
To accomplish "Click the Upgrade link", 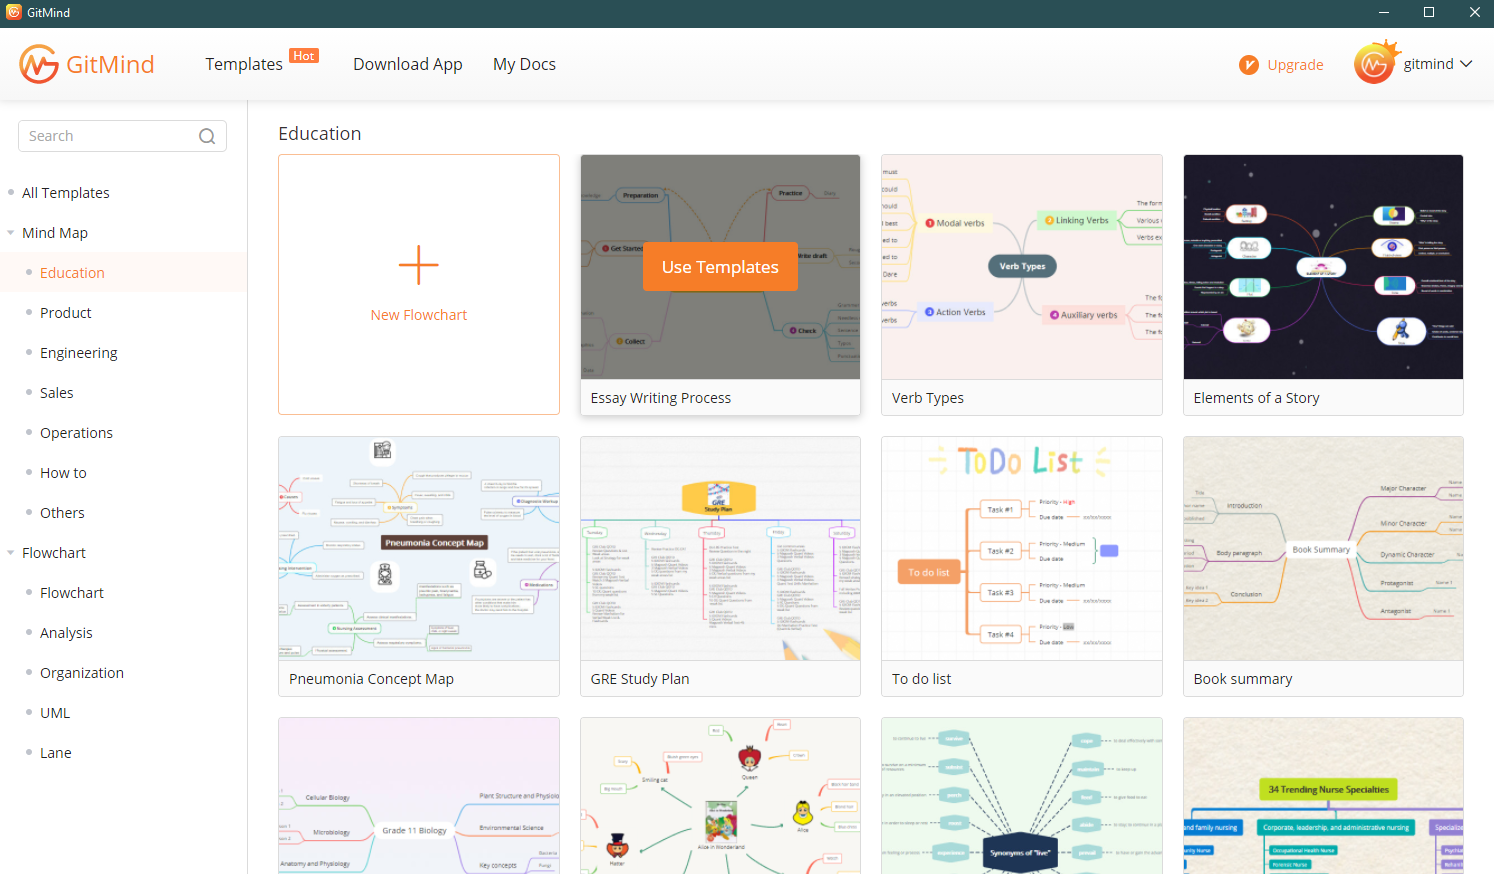I will 1295,65.
